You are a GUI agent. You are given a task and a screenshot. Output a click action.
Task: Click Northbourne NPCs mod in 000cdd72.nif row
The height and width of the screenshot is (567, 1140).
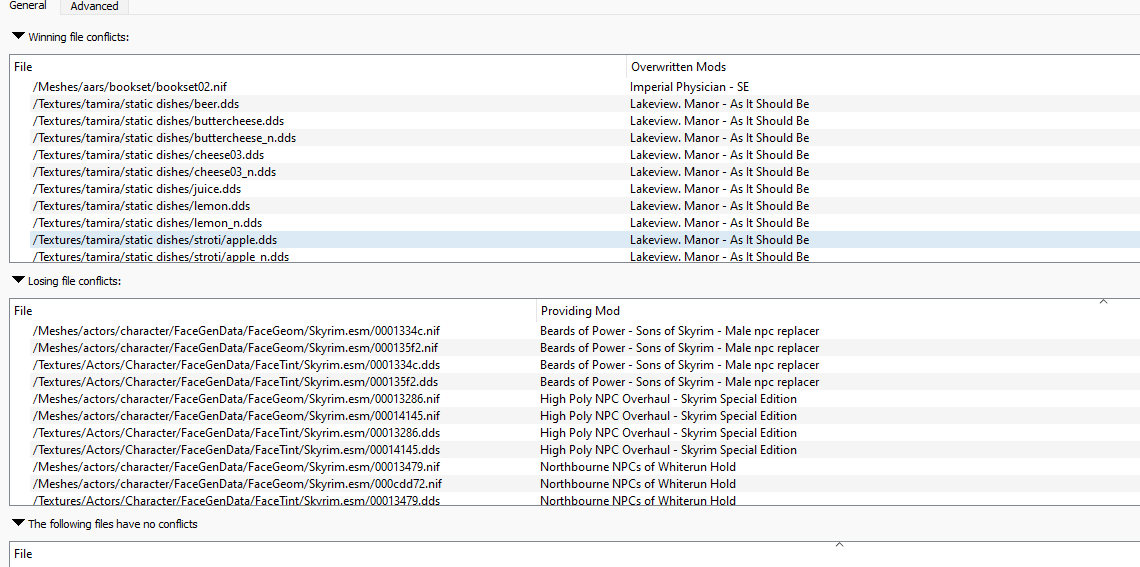pyautogui.click(x=638, y=484)
